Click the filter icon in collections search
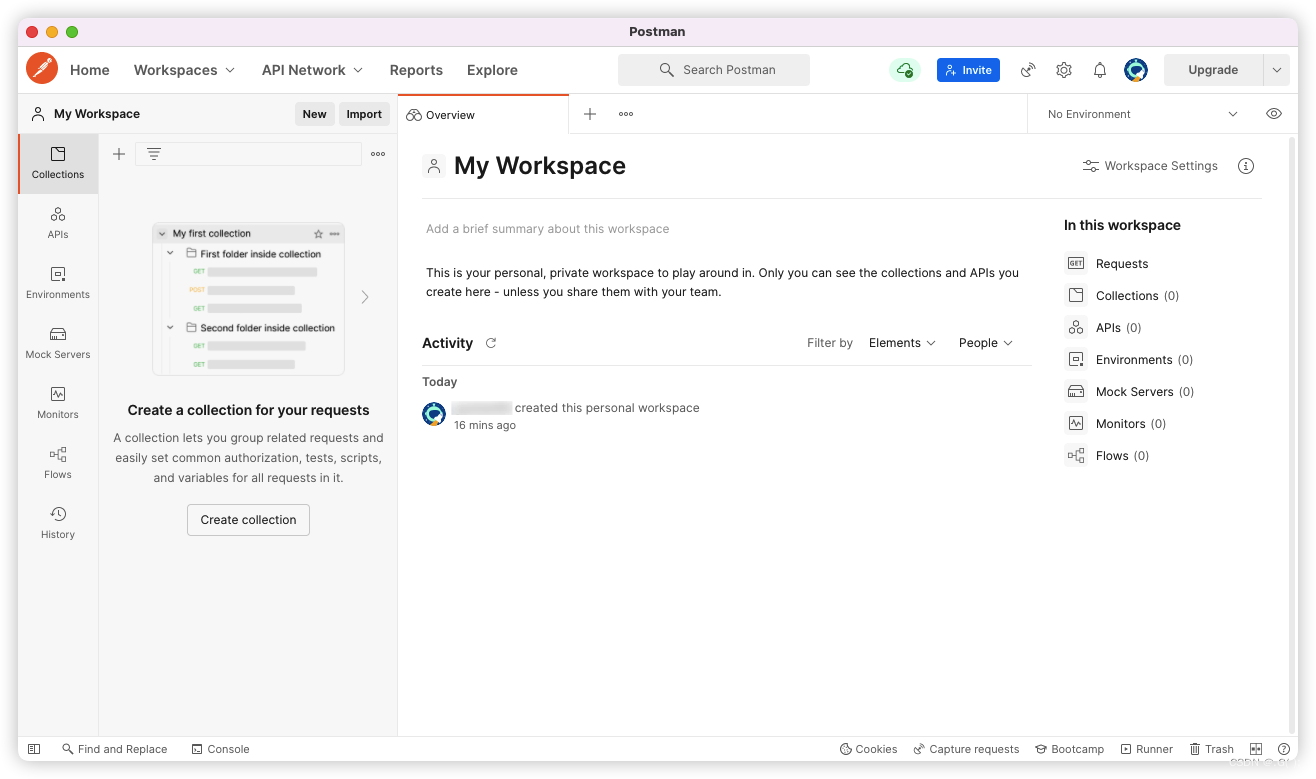 coord(154,154)
